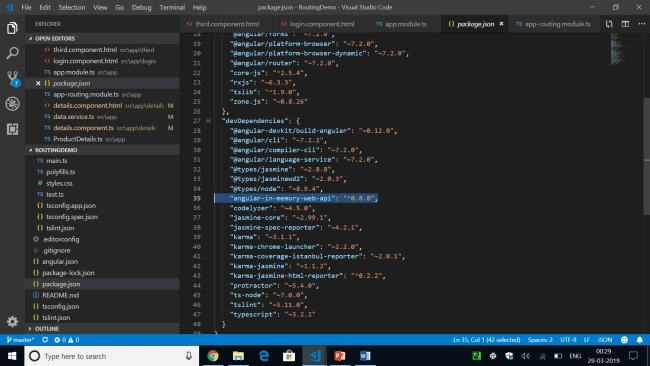Open the Explorer view in activity bar
This screenshot has width=650, height=366.
point(12,28)
